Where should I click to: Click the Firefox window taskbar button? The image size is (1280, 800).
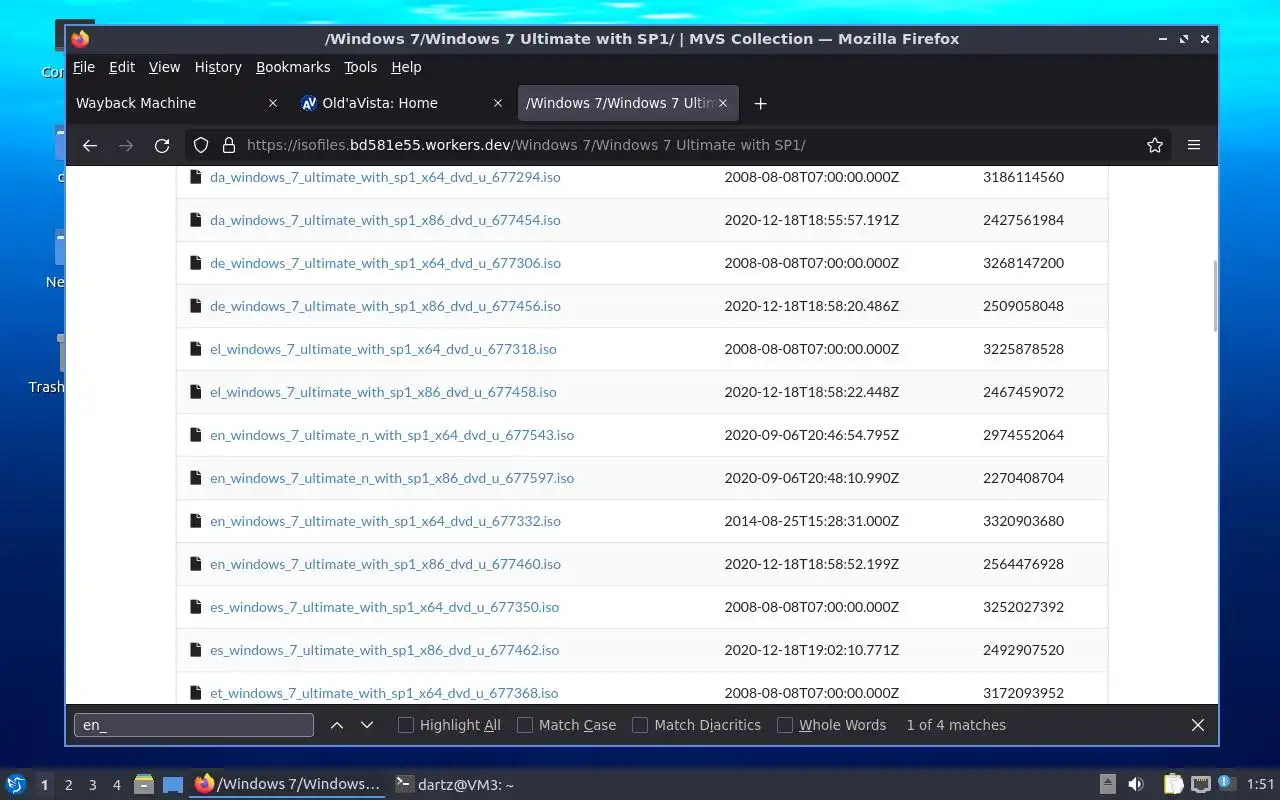(x=288, y=785)
